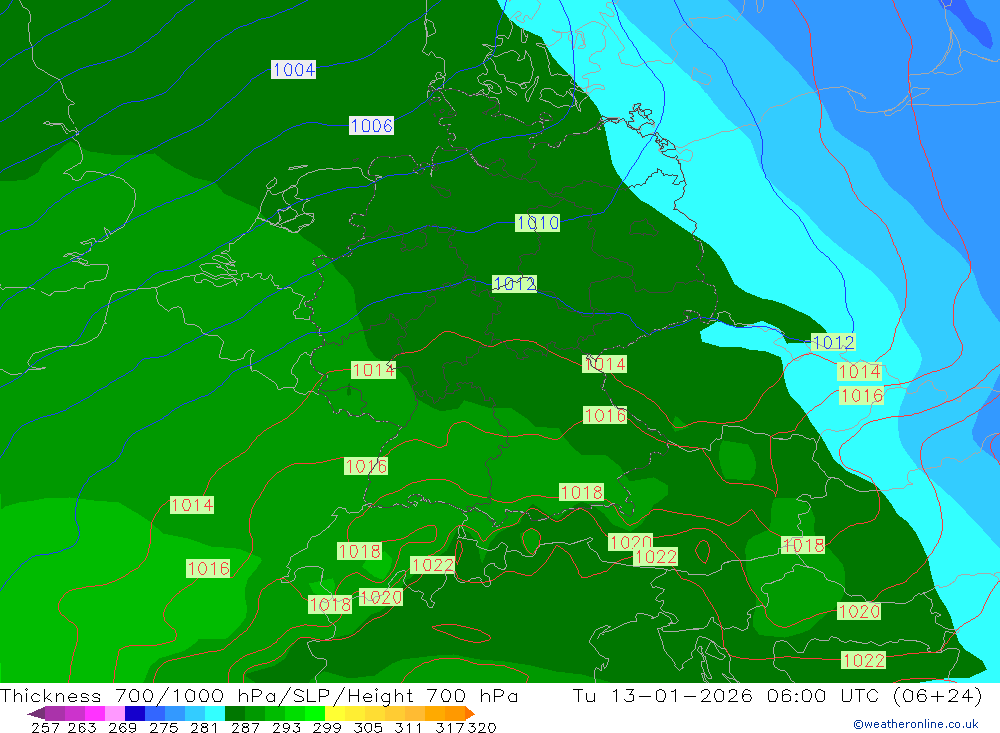Click the purple left arrow end of legend

pos(36,713)
